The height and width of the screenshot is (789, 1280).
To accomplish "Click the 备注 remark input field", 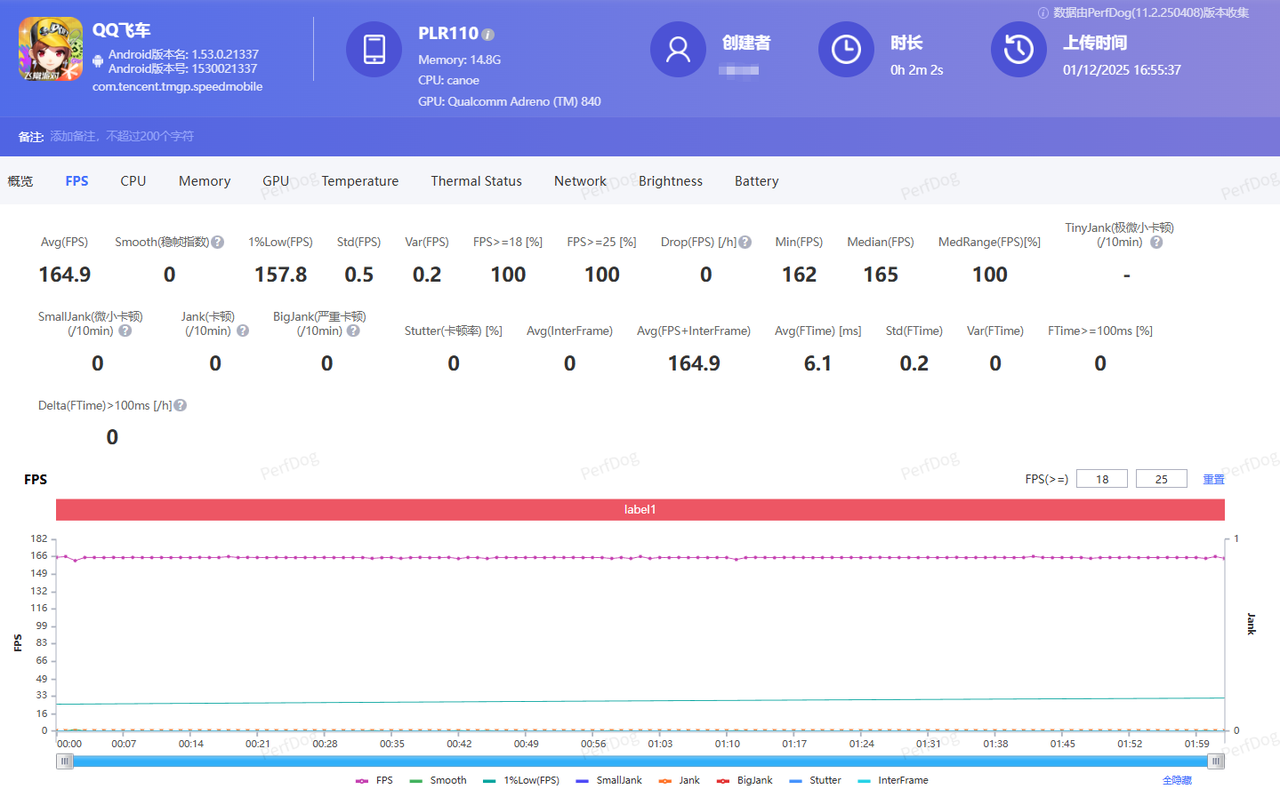I will 122,136.
